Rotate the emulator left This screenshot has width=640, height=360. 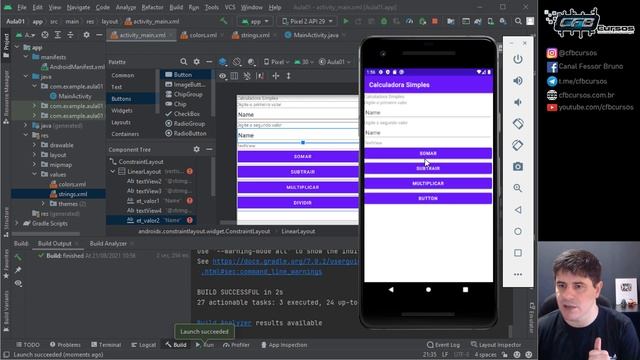(x=518, y=124)
